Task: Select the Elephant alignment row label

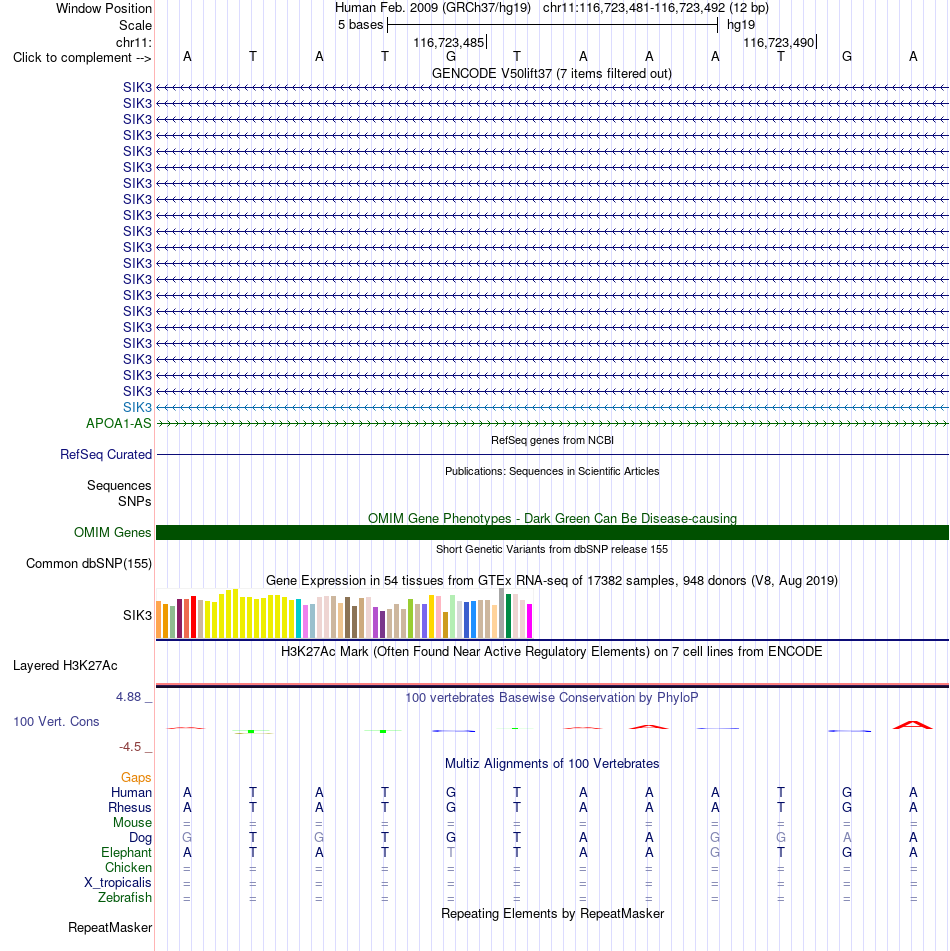Action: 126,853
